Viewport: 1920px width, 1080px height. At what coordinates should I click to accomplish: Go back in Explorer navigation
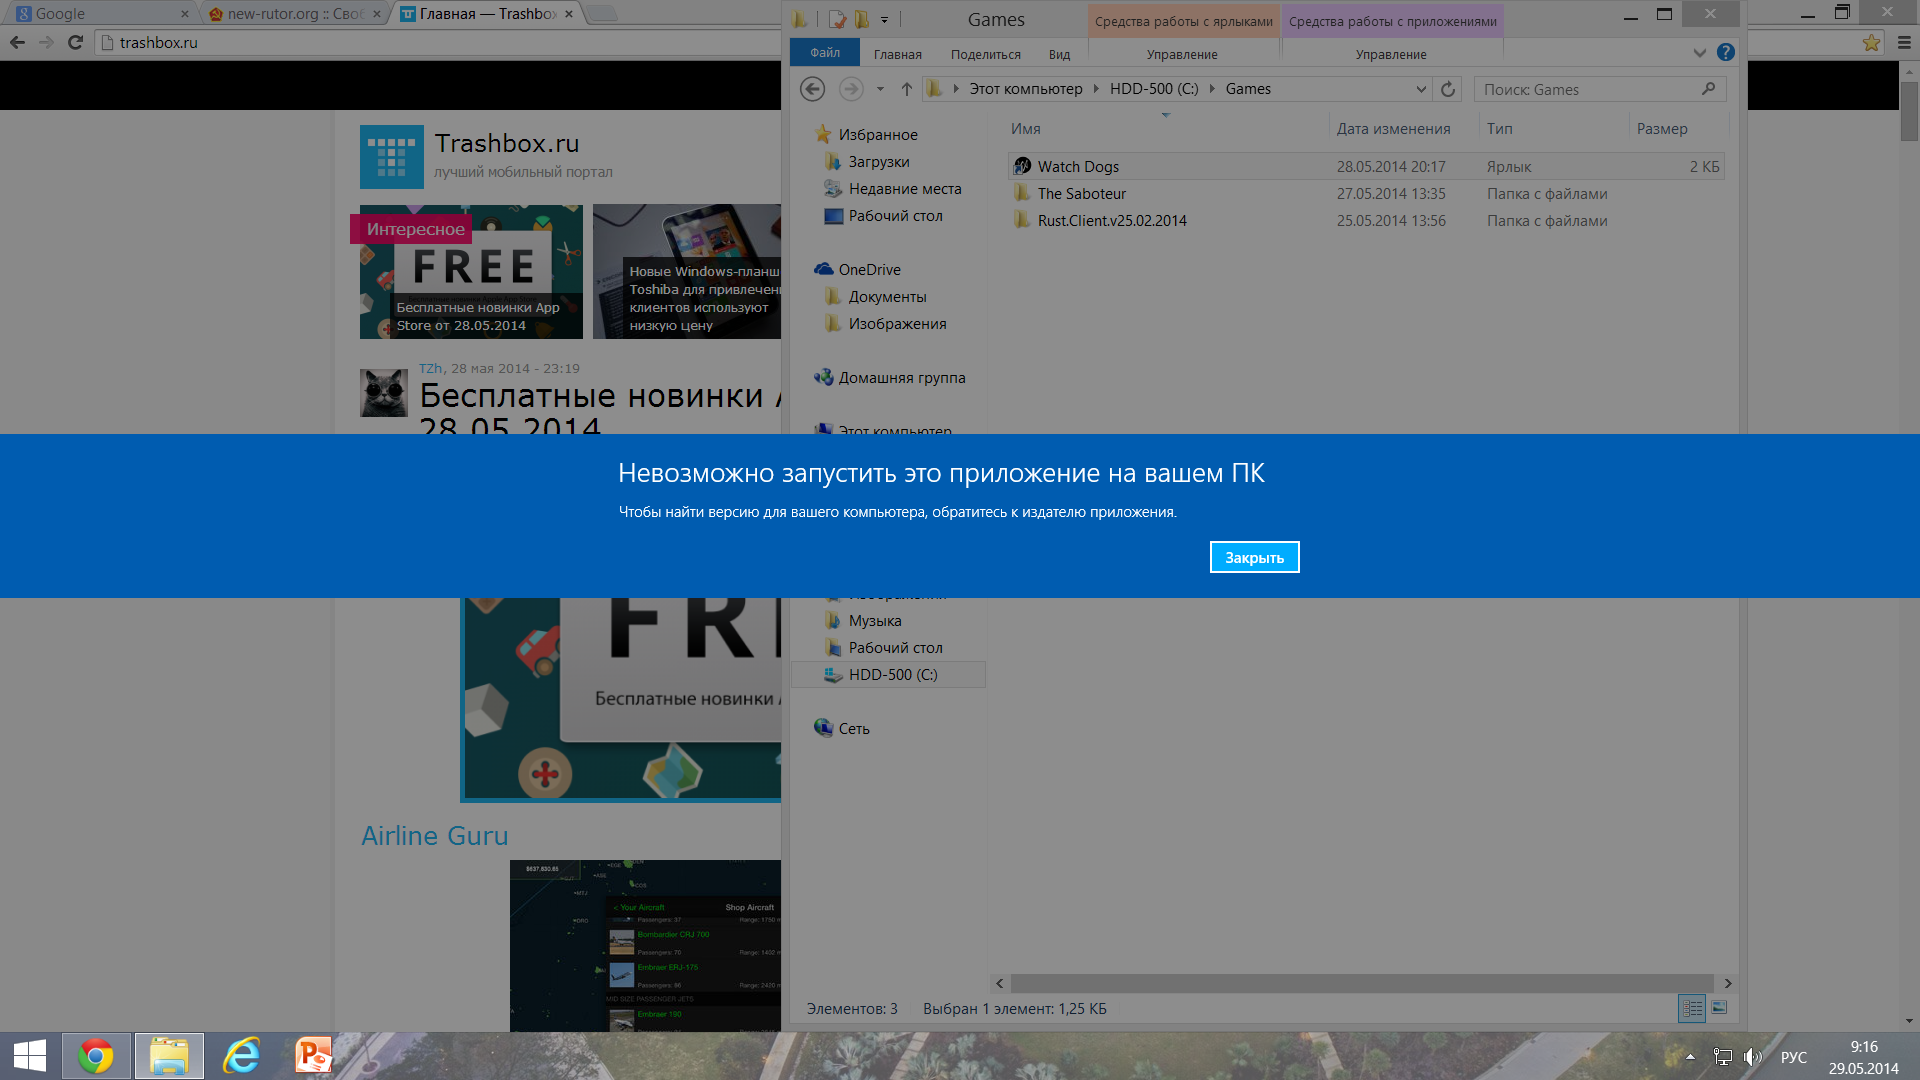coord(812,89)
